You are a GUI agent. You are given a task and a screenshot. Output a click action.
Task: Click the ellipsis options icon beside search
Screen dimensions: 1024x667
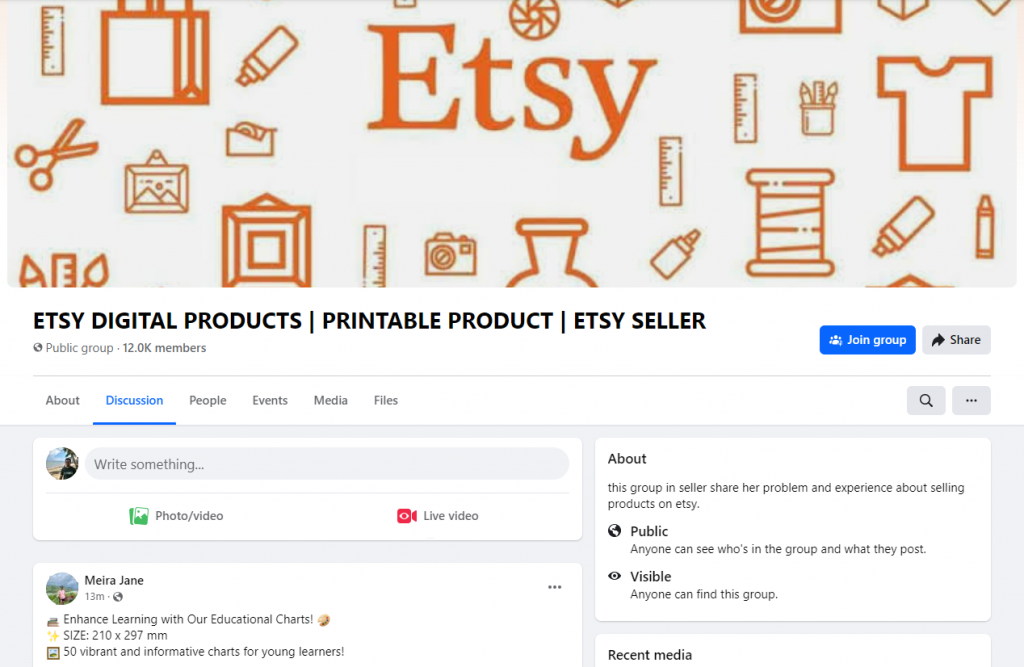pyautogui.click(x=970, y=400)
